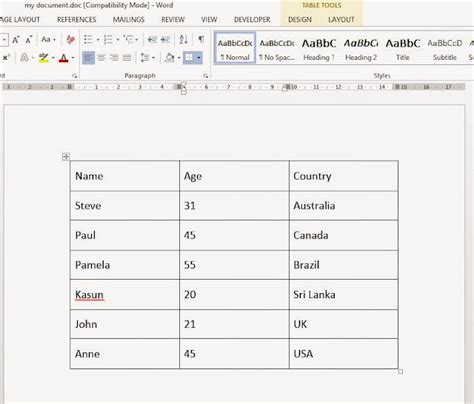Click the 'Pamela' table cell
The width and height of the screenshot is (474, 404).
click(x=125, y=265)
